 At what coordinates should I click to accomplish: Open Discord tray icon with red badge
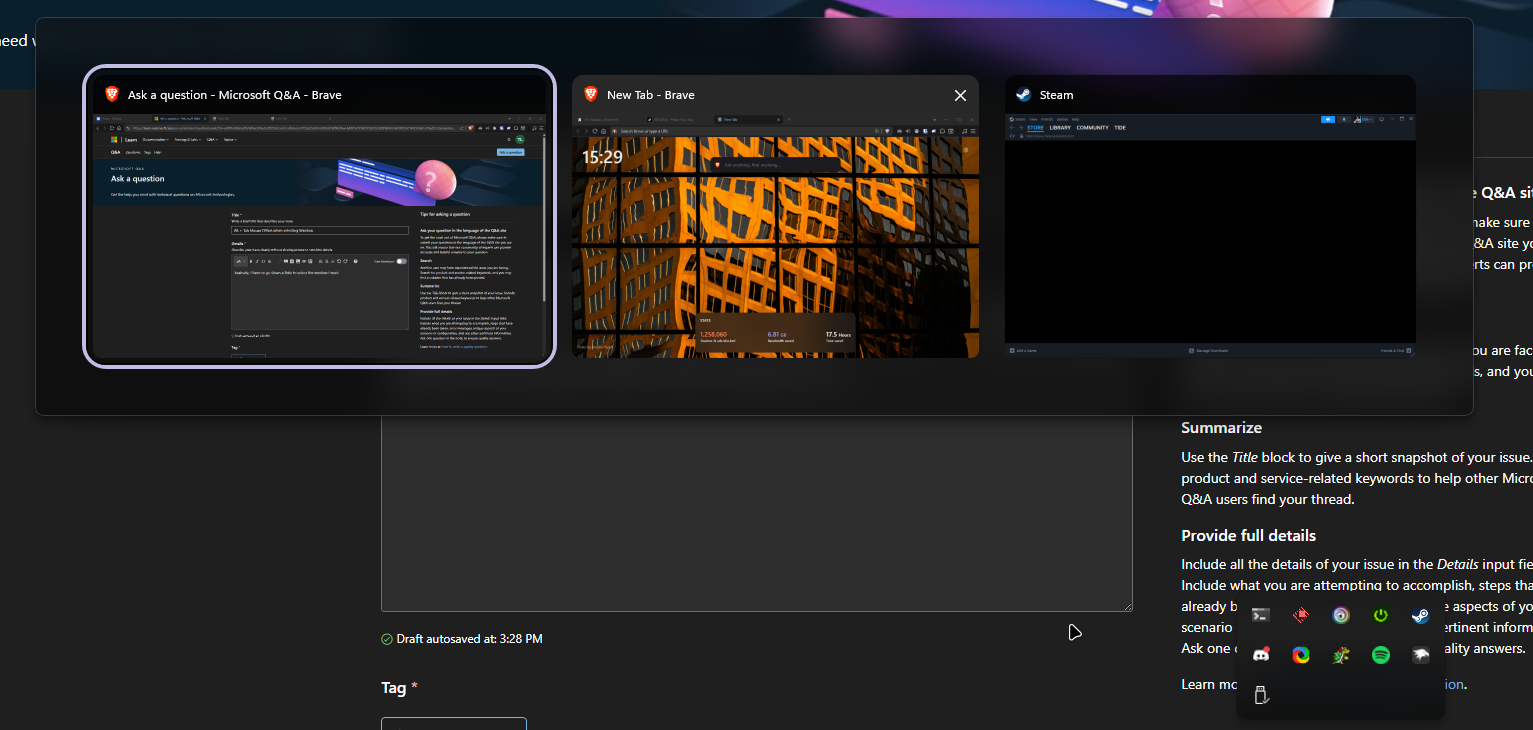pos(1261,655)
